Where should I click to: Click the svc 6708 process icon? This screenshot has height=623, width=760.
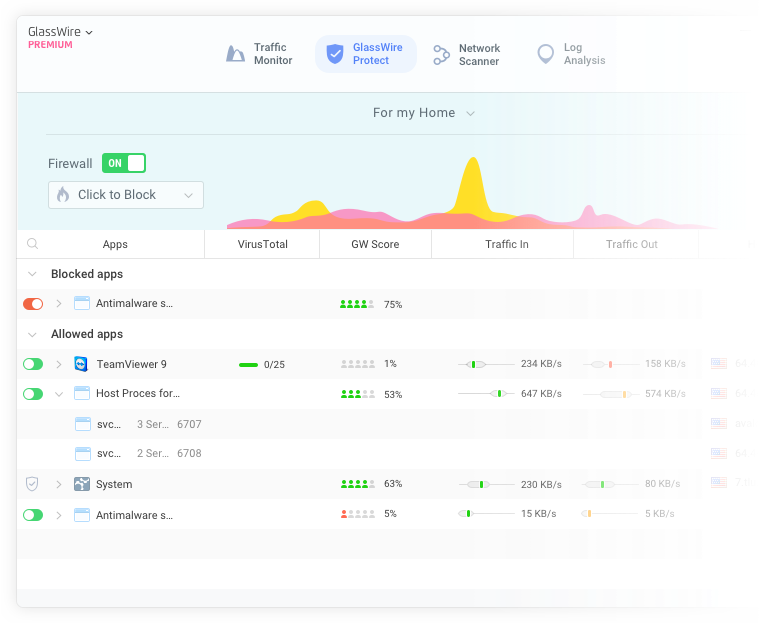tap(82, 454)
